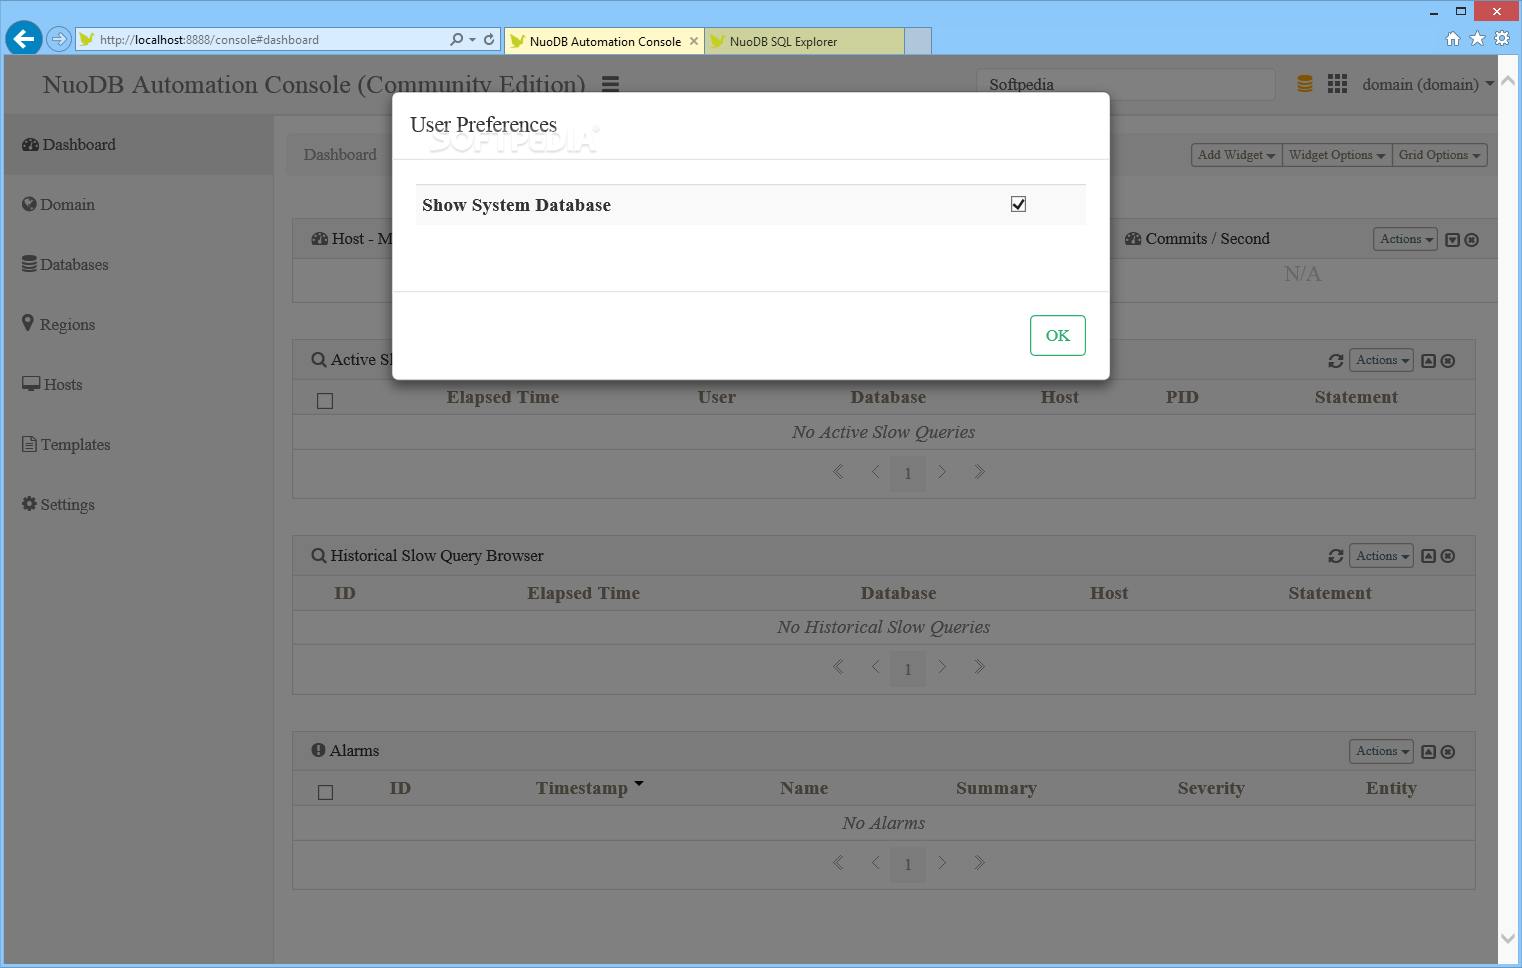Go to next page in Active Slow Queries
The image size is (1522, 968).
[942, 472]
